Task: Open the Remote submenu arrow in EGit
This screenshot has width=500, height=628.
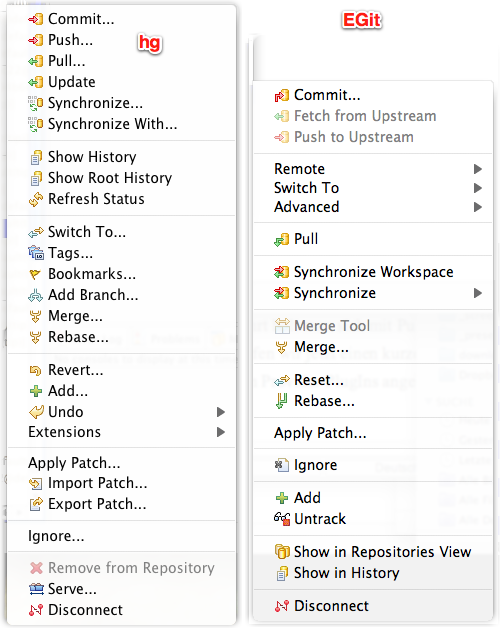Action: 477,169
